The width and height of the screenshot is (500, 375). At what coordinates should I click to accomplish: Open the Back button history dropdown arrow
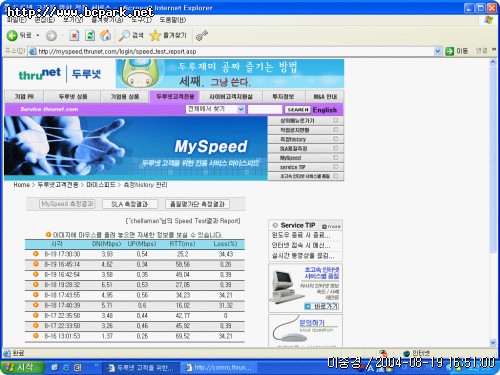click(38, 35)
